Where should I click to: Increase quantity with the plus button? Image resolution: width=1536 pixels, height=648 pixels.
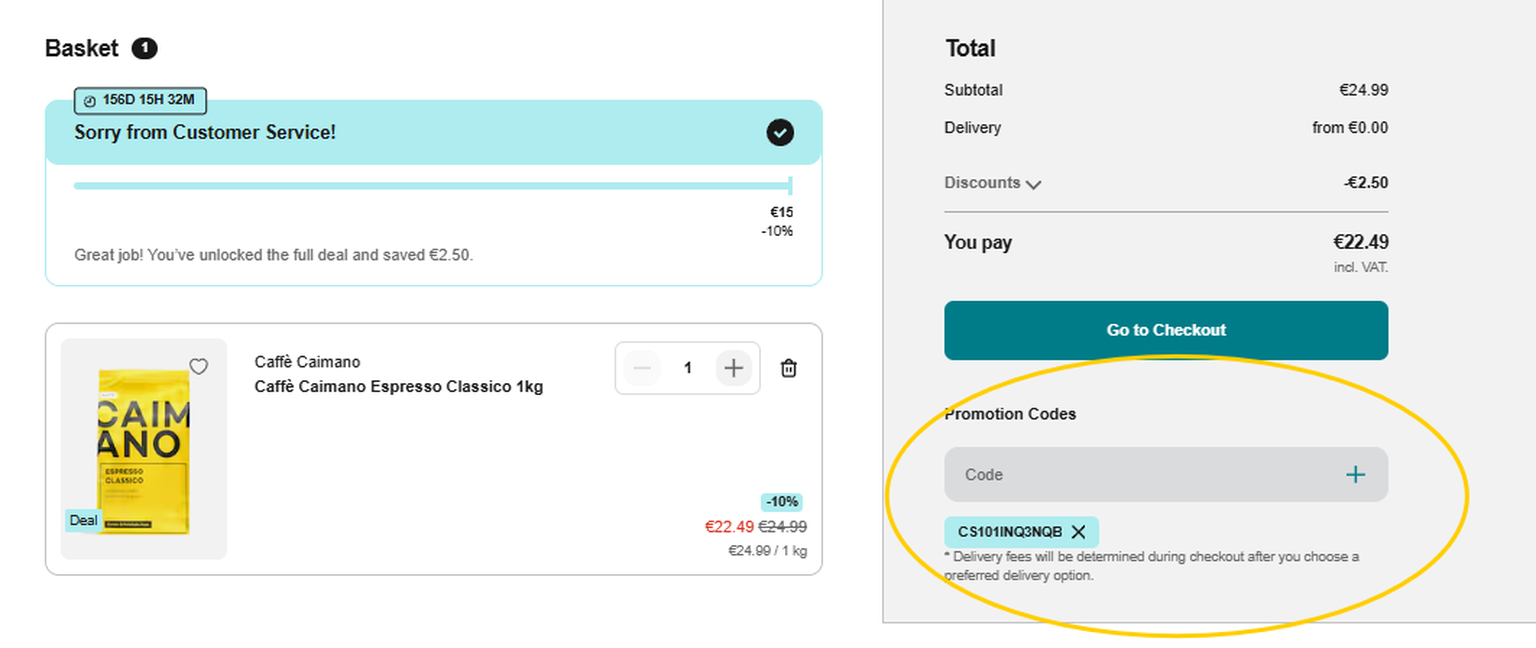(734, 369)
